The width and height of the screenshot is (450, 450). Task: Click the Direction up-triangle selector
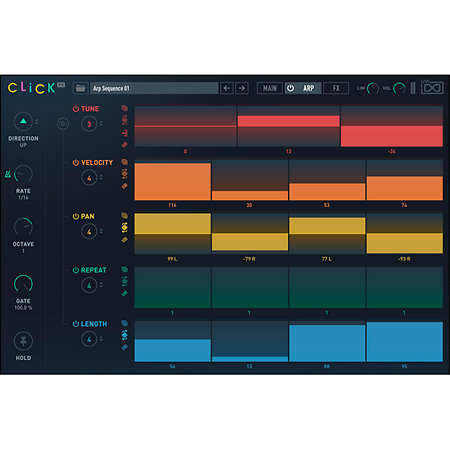click(23, 121)
